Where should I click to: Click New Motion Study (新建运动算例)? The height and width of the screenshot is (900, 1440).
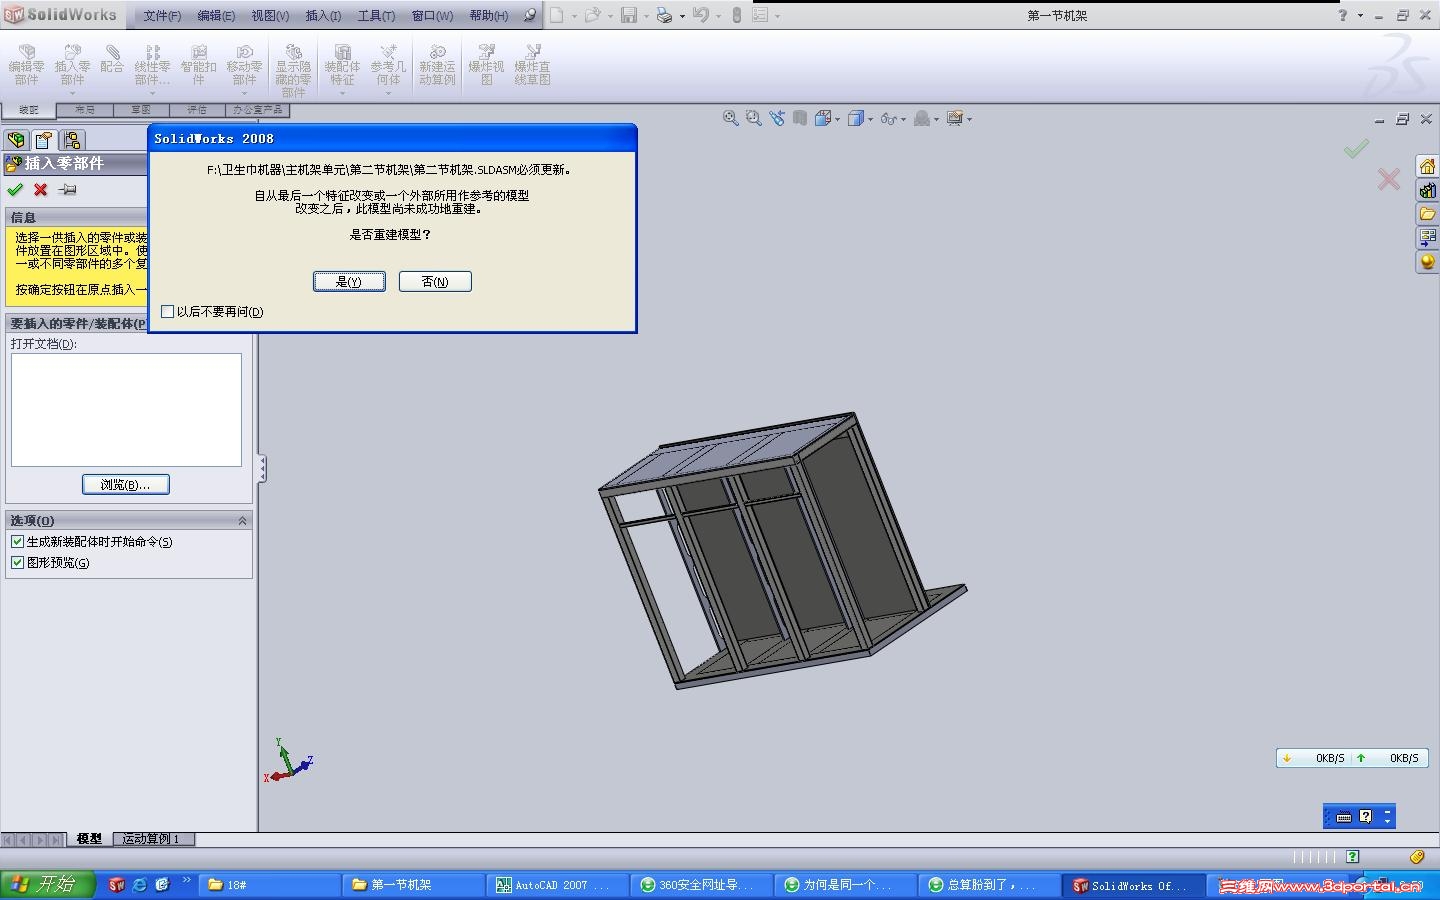[x=437, y=65]
